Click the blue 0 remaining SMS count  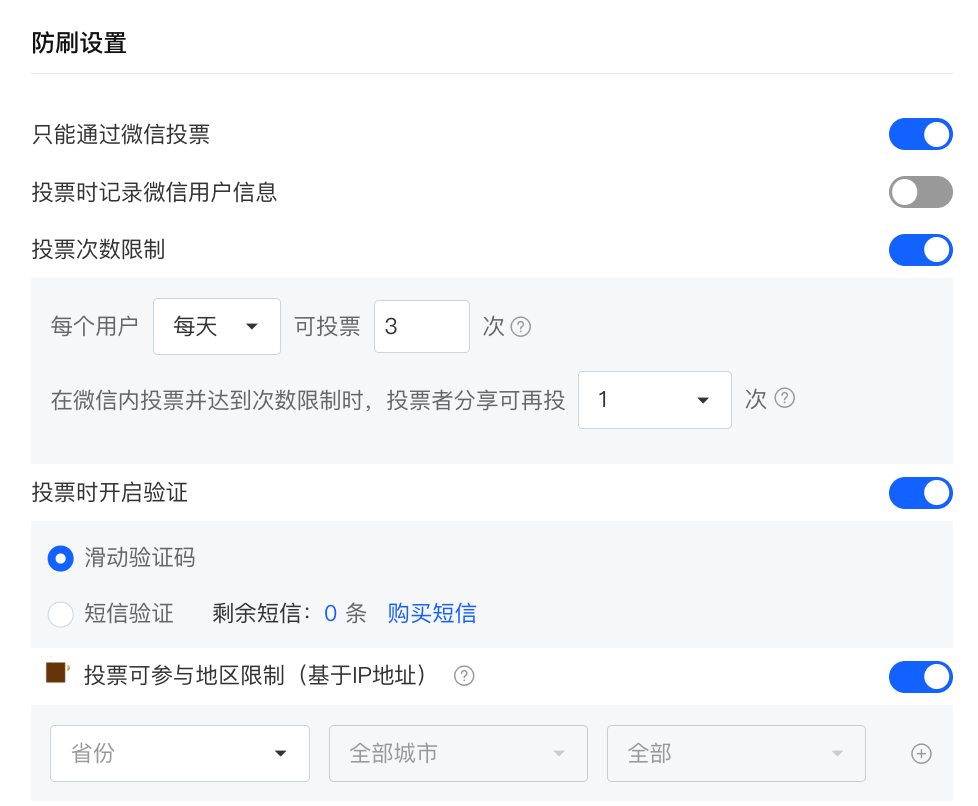pos(330,614)
